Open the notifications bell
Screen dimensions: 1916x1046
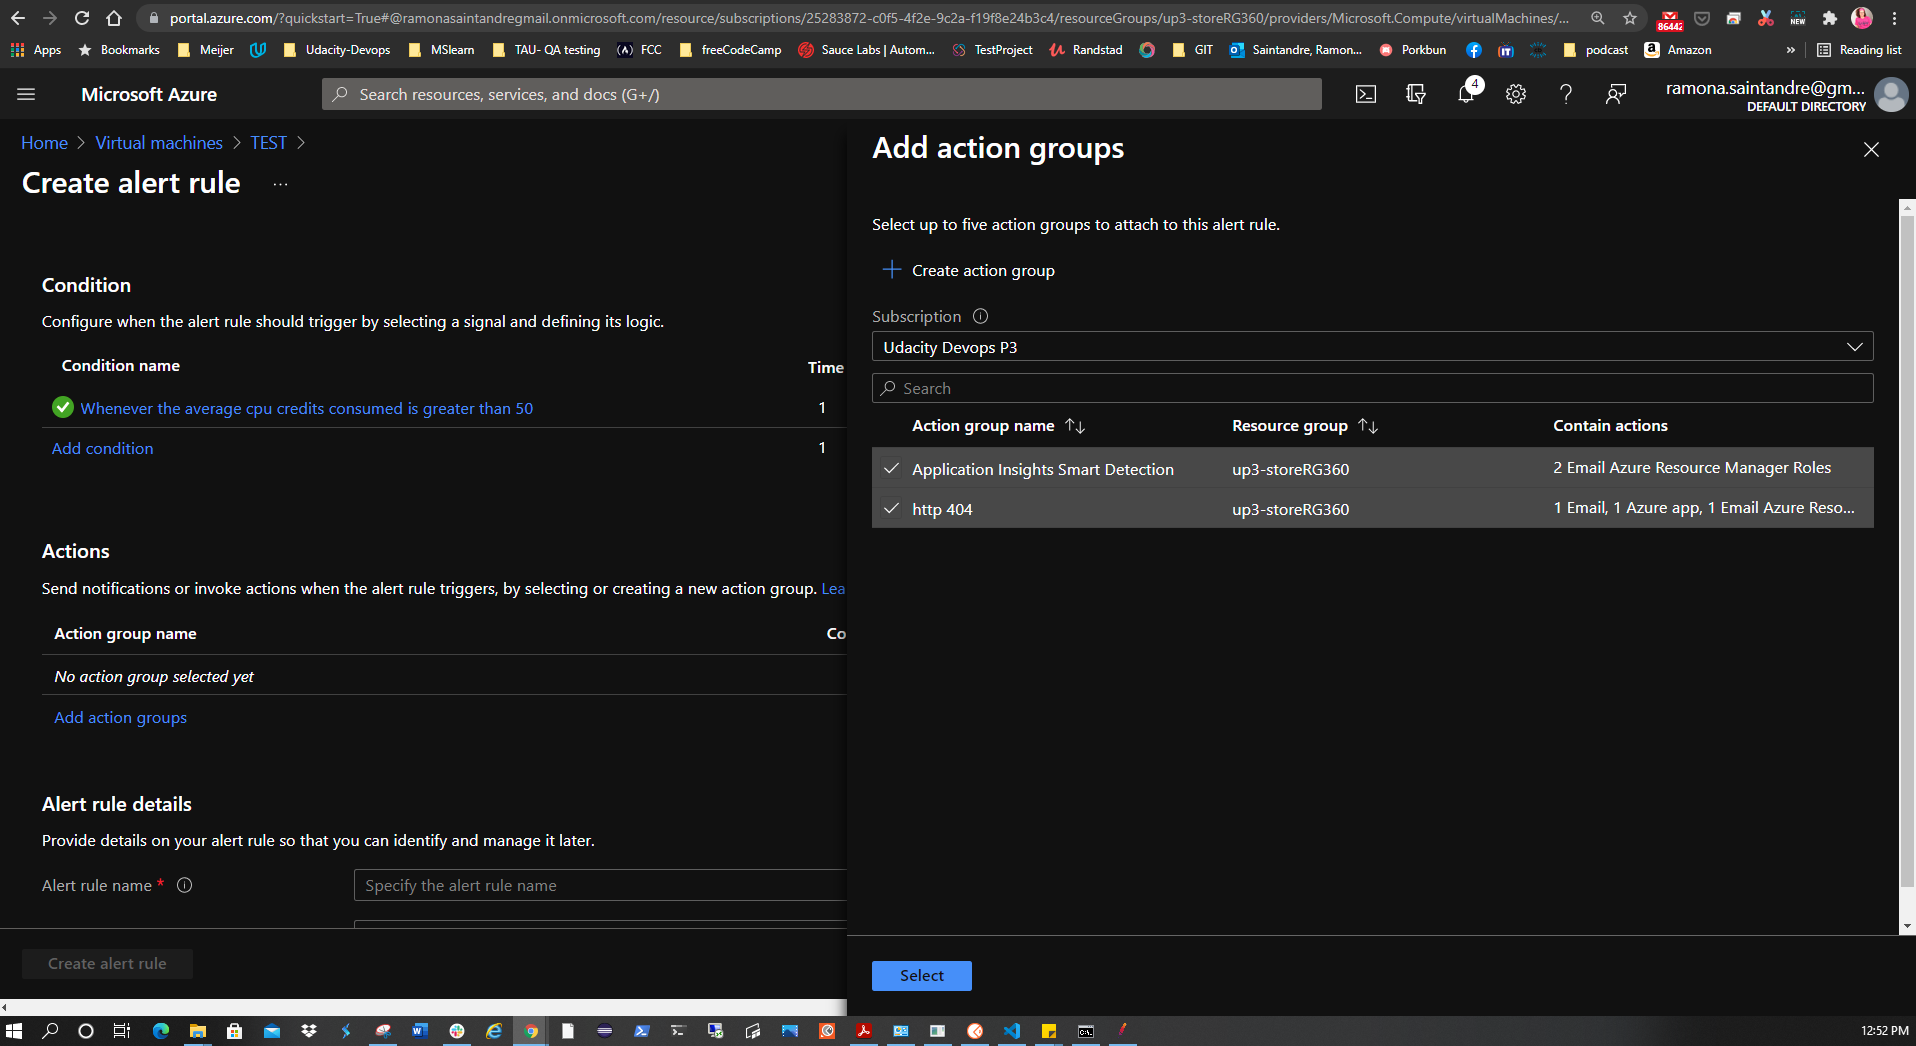[x=1466, y=94]
